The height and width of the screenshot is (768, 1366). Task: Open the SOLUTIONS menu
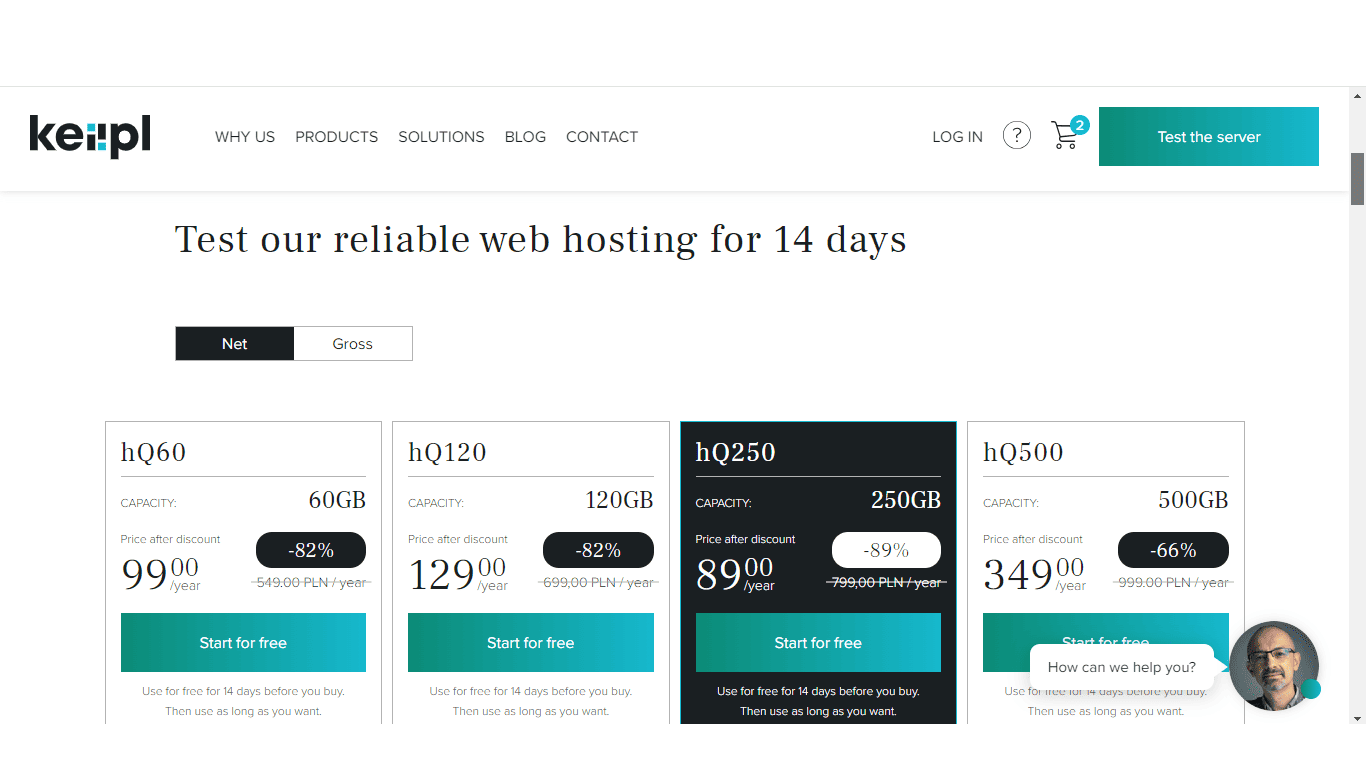pos(441,137)
